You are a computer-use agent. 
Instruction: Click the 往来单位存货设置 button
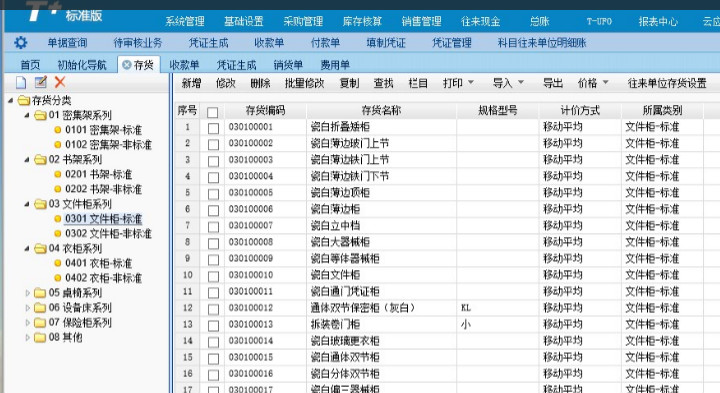pyautogui.click(x=667, y=83)
